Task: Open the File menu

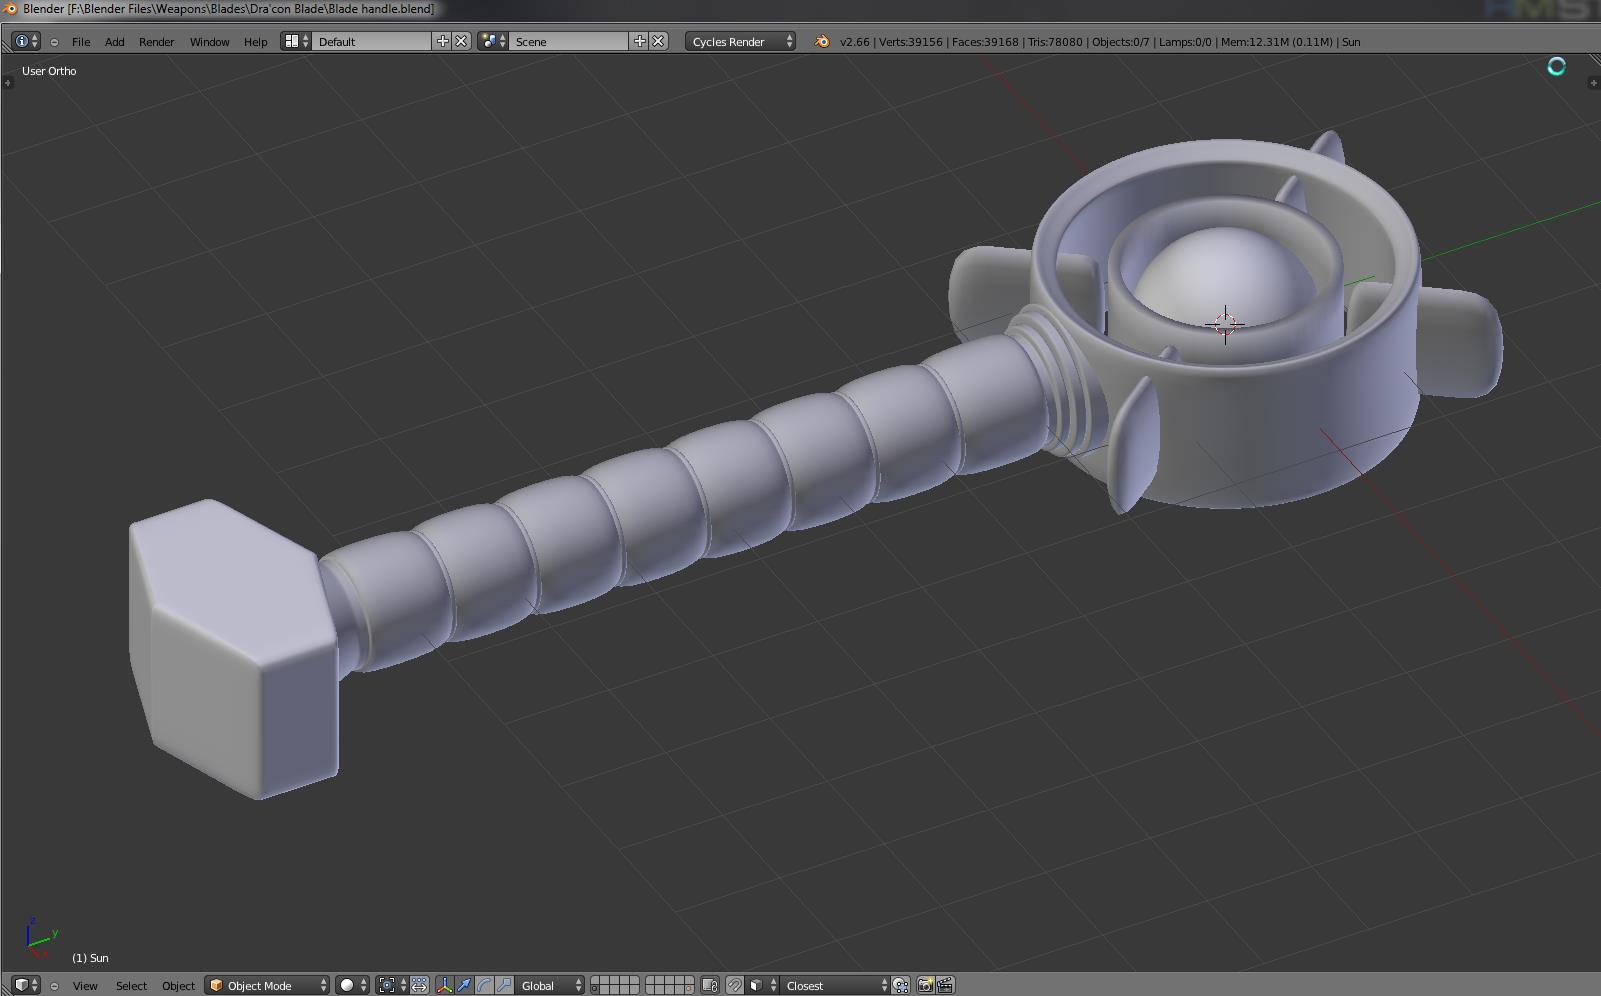Action: coord(81,42)
